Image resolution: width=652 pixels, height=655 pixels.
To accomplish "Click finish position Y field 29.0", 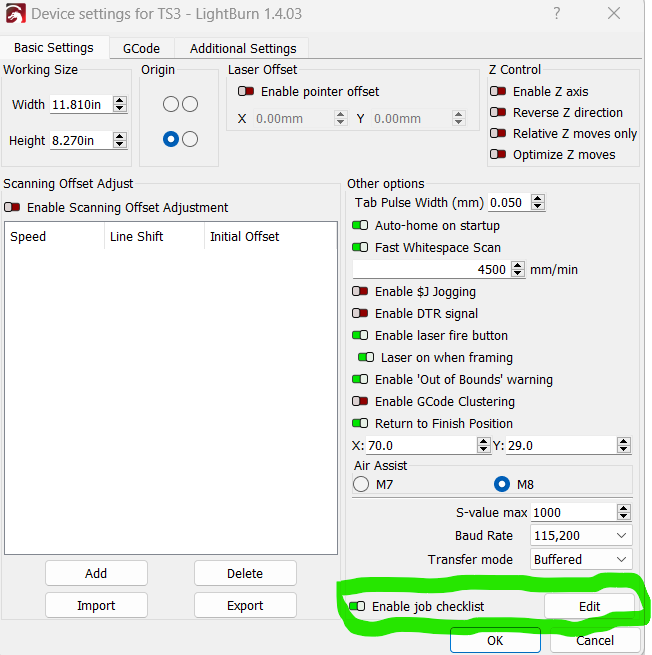I will pyautogui.click(x=562, y=445).
